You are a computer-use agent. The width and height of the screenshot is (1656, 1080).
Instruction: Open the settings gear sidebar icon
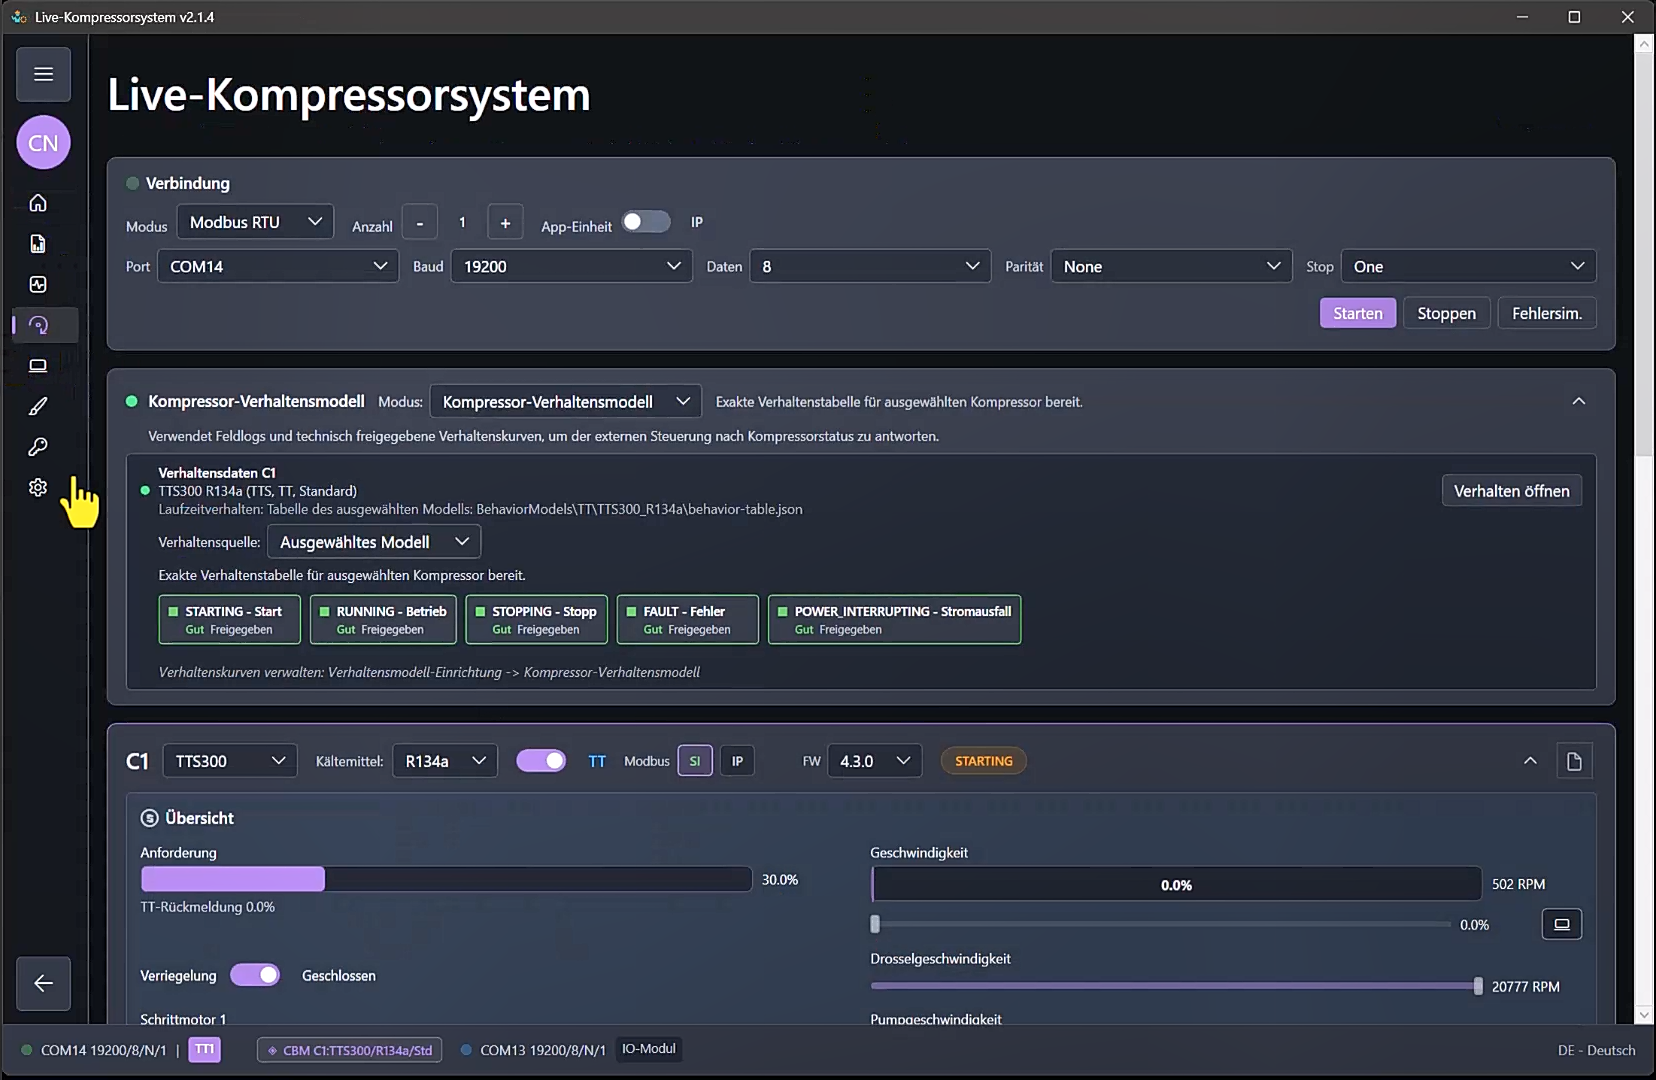tap(38, 487)
